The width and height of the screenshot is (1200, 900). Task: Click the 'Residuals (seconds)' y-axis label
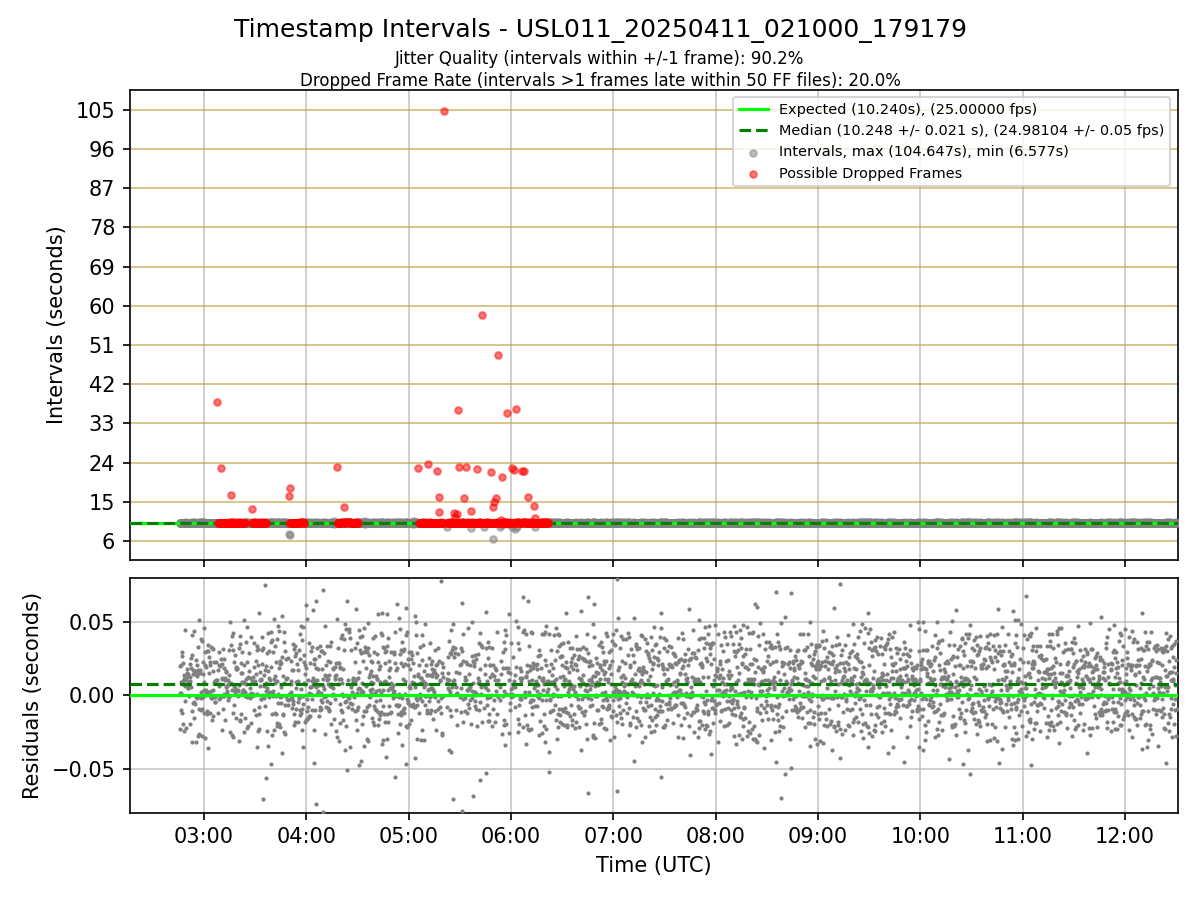click(32, 696)
